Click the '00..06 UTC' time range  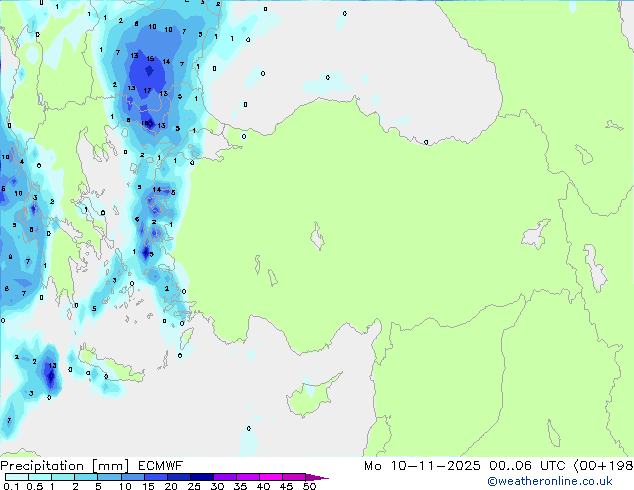click(527, 466)
